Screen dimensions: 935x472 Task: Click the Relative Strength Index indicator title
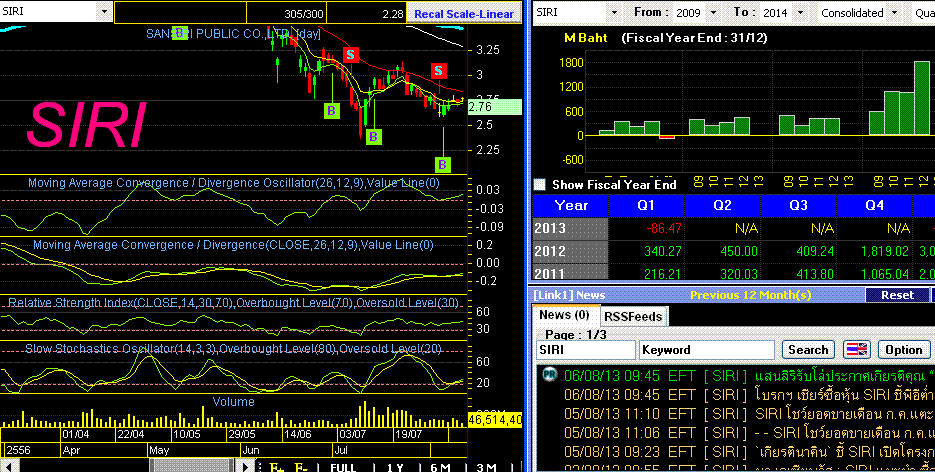(233, 303)
